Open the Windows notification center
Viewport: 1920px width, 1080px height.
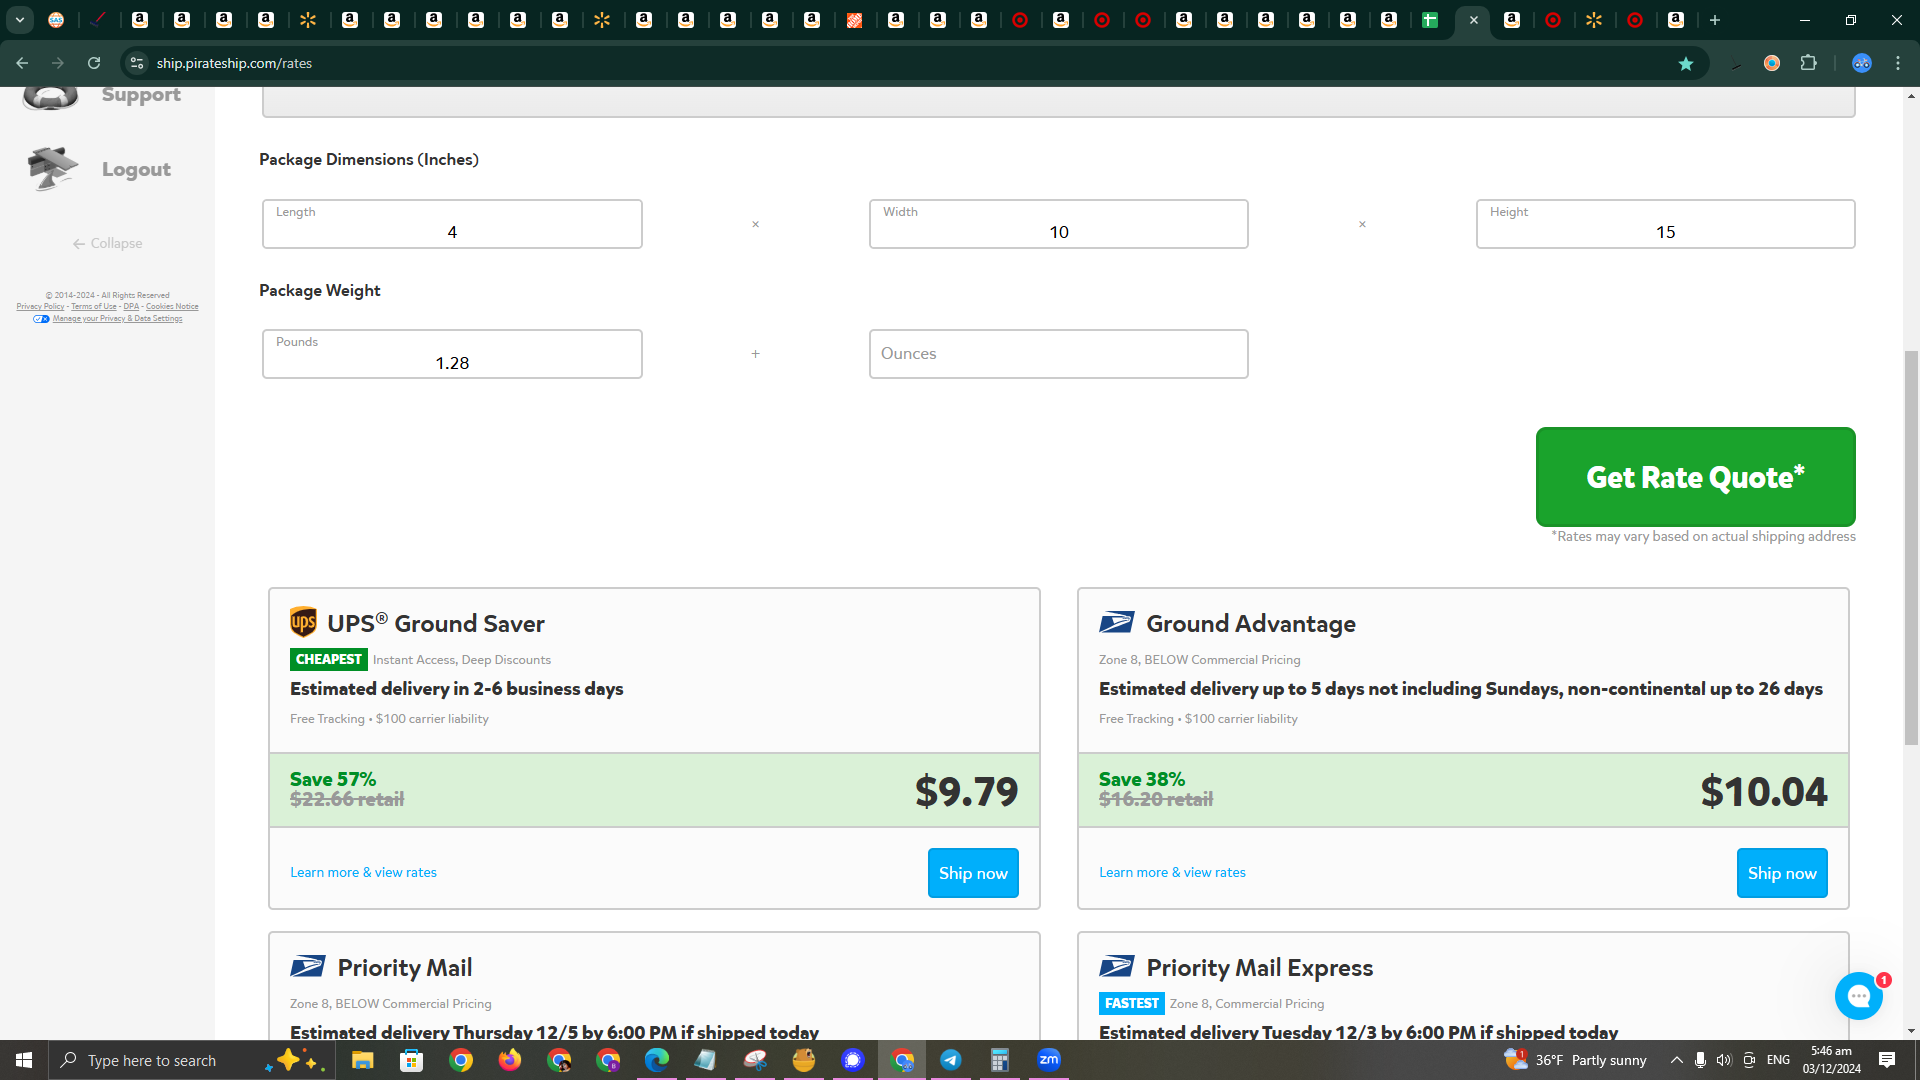pyautogui.click(x=1887, y=1060)
